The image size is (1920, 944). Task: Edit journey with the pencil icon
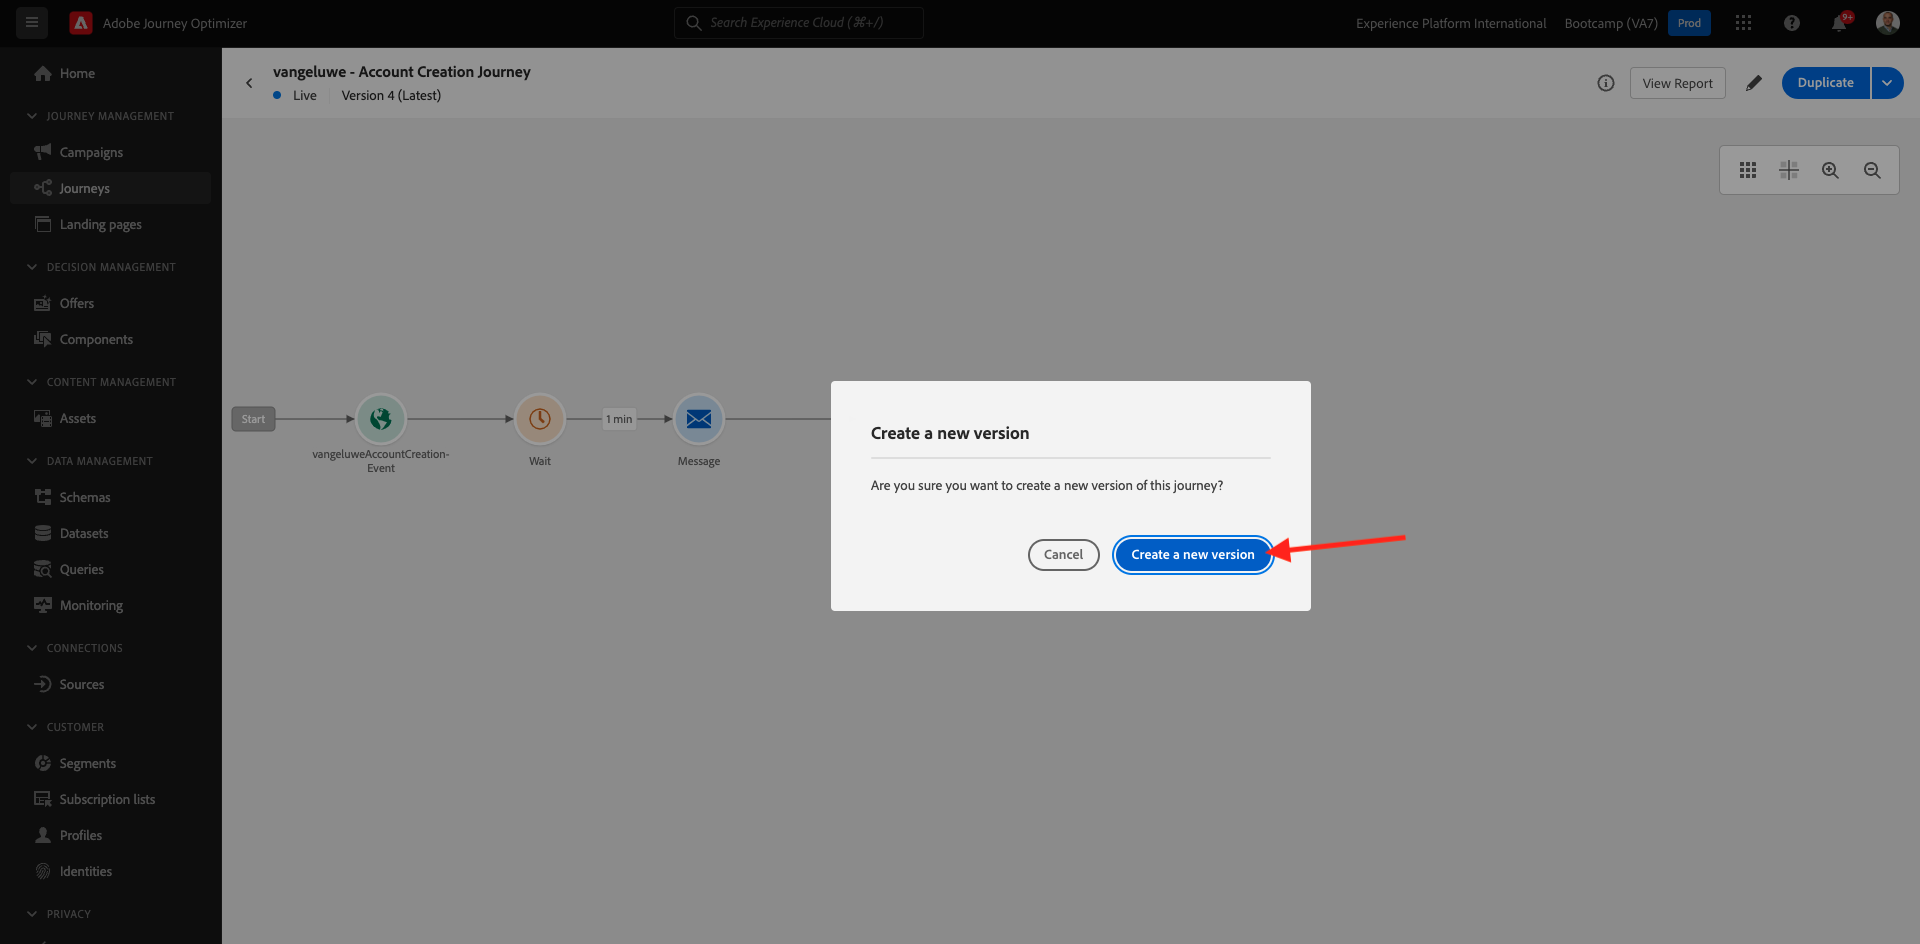(x=1754, y=83)
